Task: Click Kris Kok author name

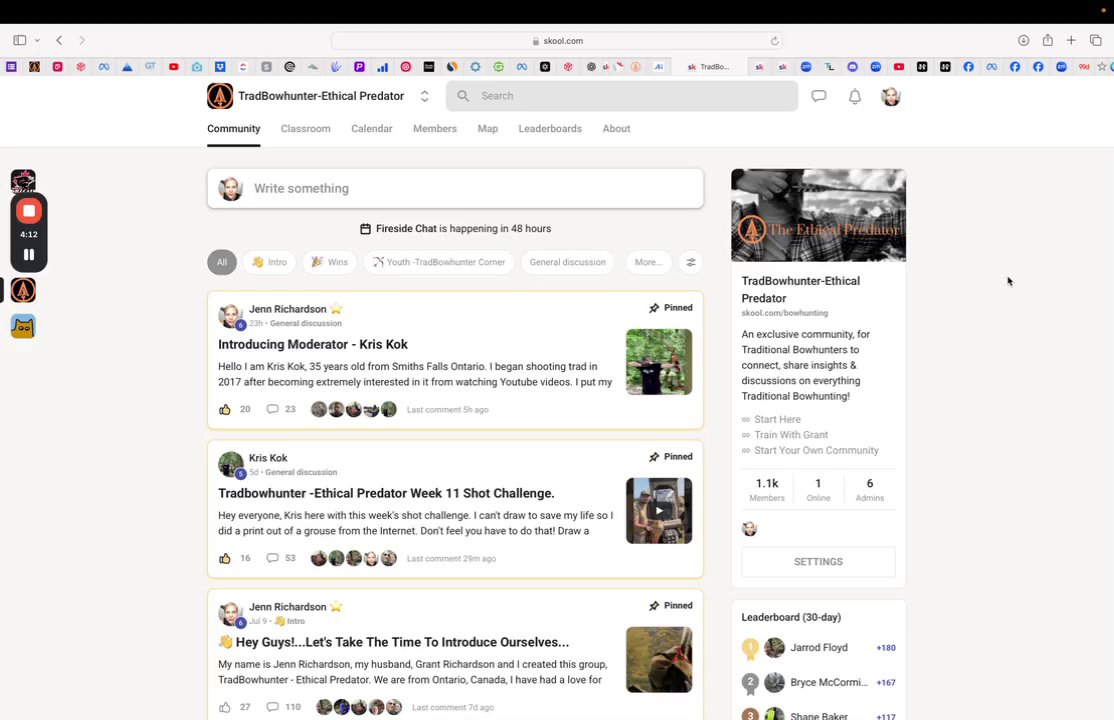Action: (268, 458)
